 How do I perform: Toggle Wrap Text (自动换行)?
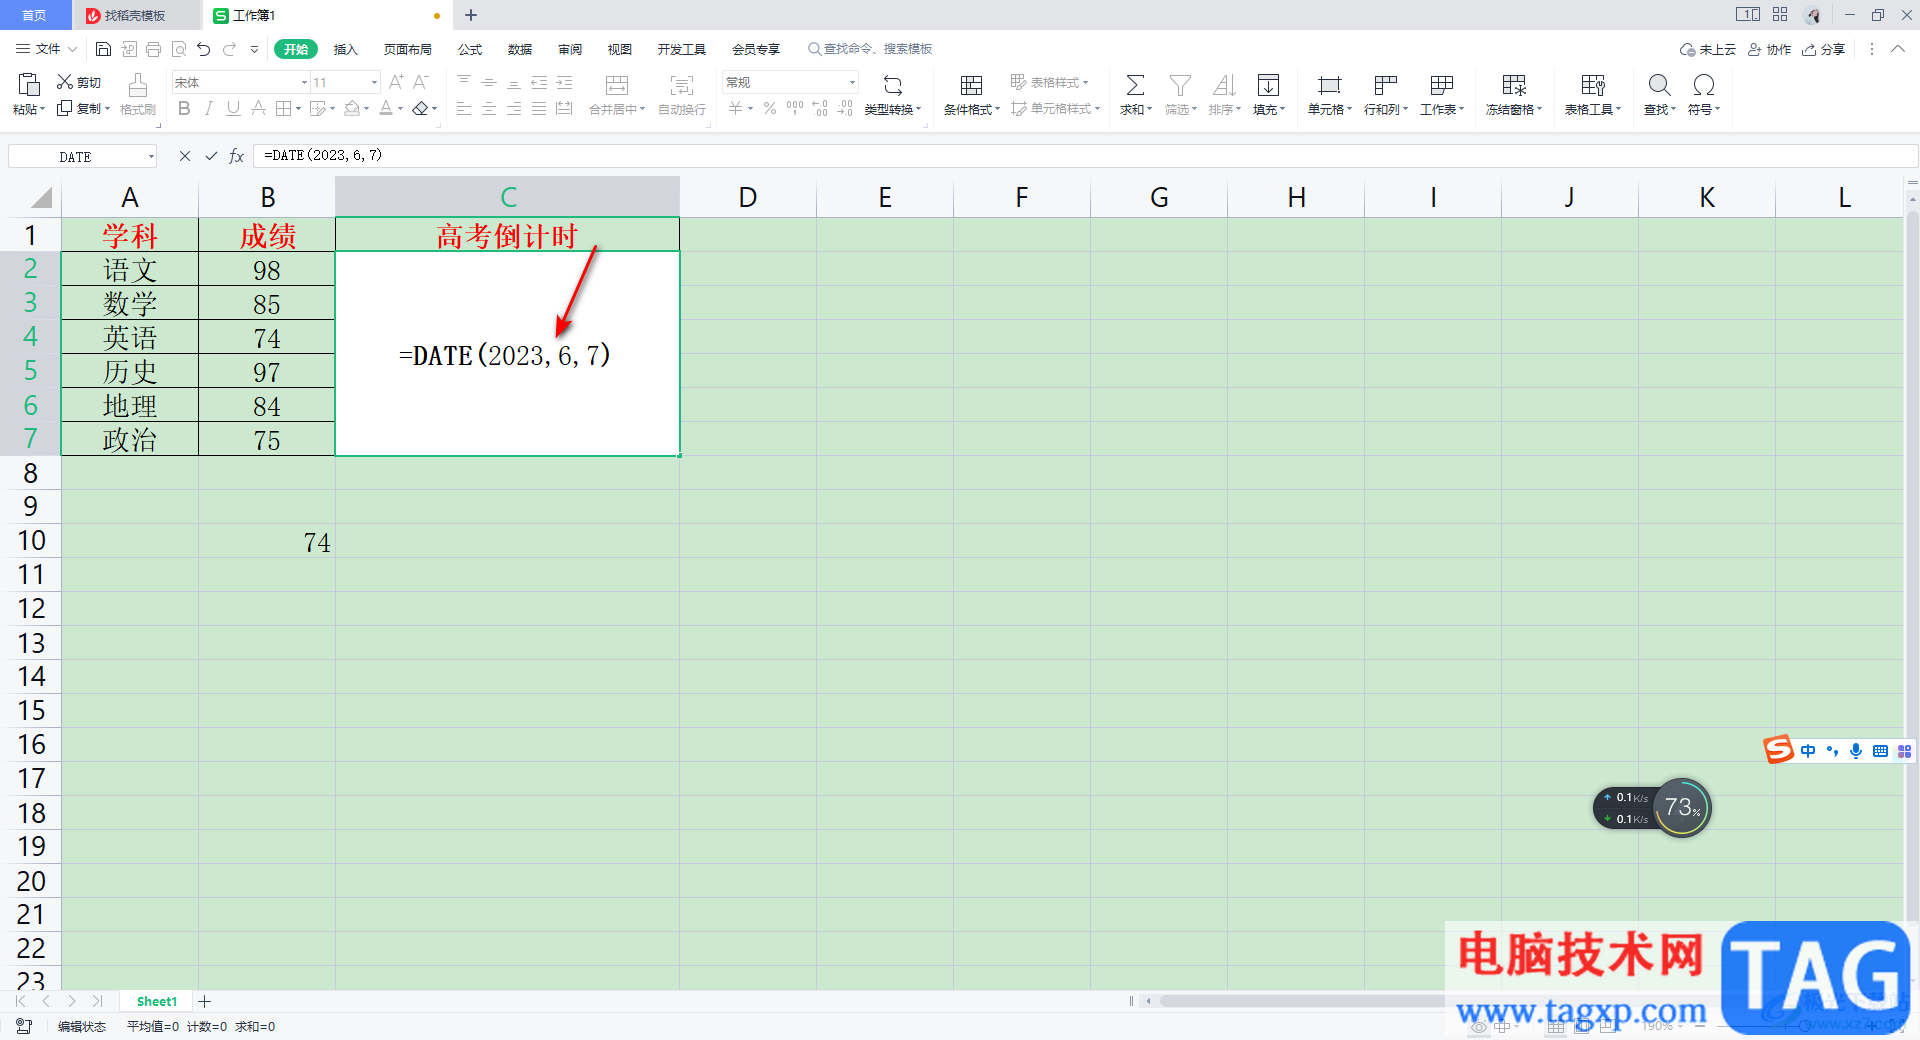click(682, 95)
